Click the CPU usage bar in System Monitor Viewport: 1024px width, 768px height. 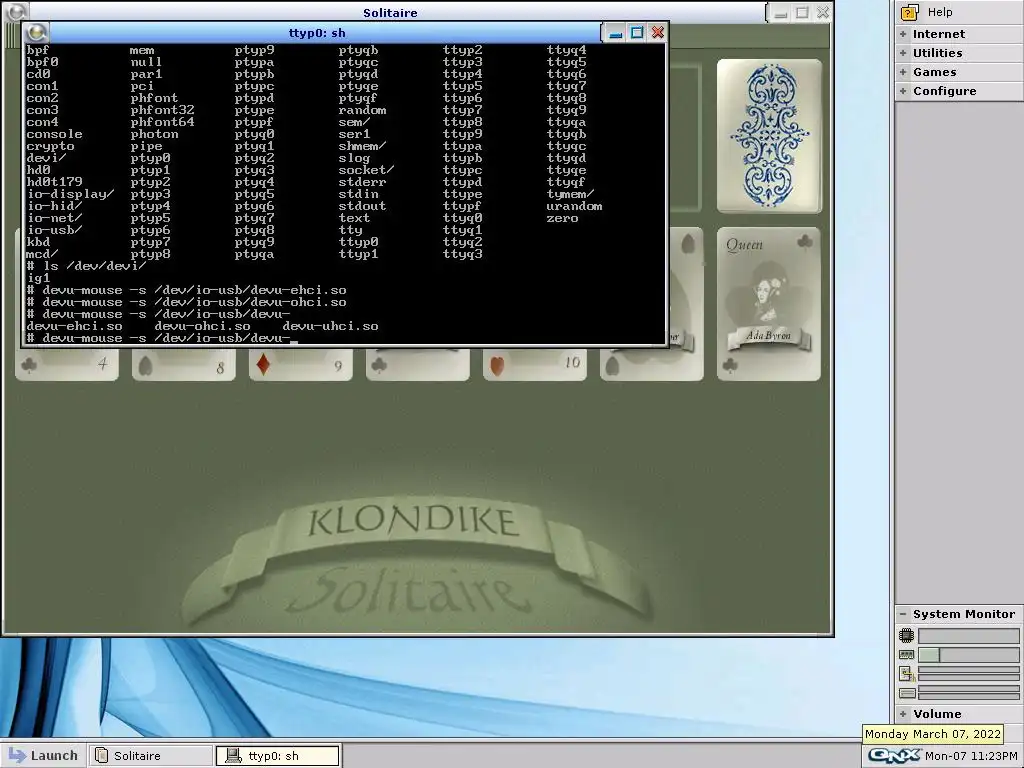(968, 635)
